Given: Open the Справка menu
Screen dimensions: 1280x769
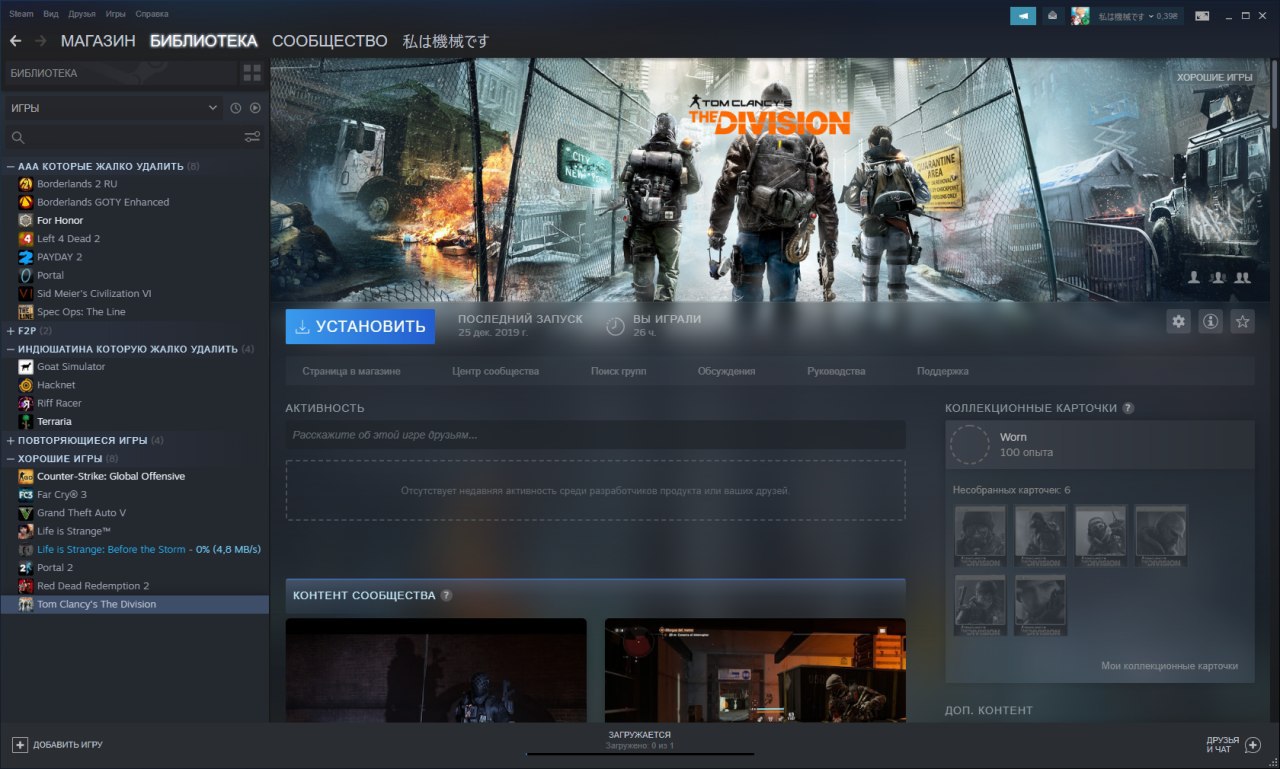Looking at the screenshot, I should click(x=152, y=14).
